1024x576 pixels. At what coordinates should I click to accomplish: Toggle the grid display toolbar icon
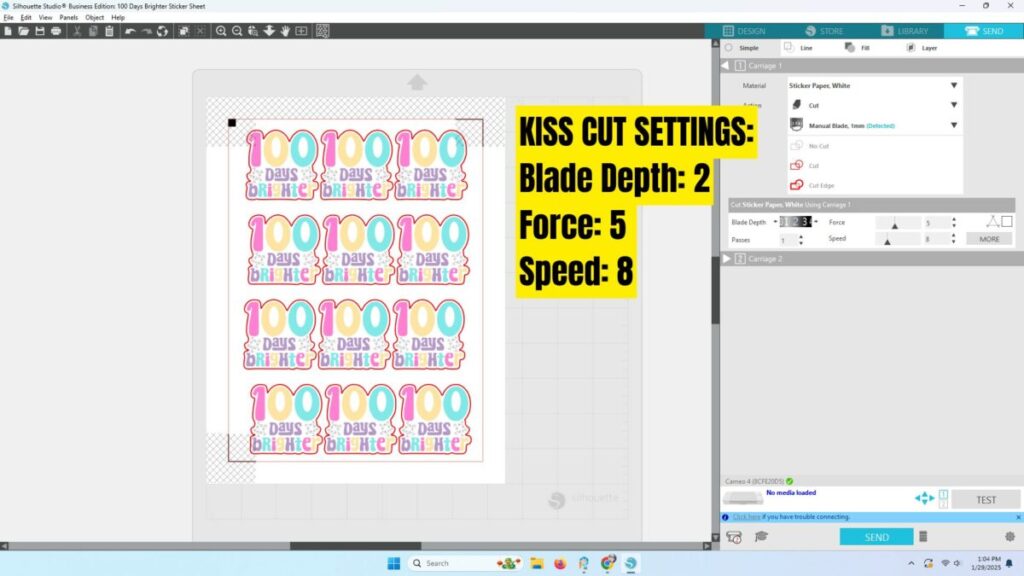[x=323, y=31]
